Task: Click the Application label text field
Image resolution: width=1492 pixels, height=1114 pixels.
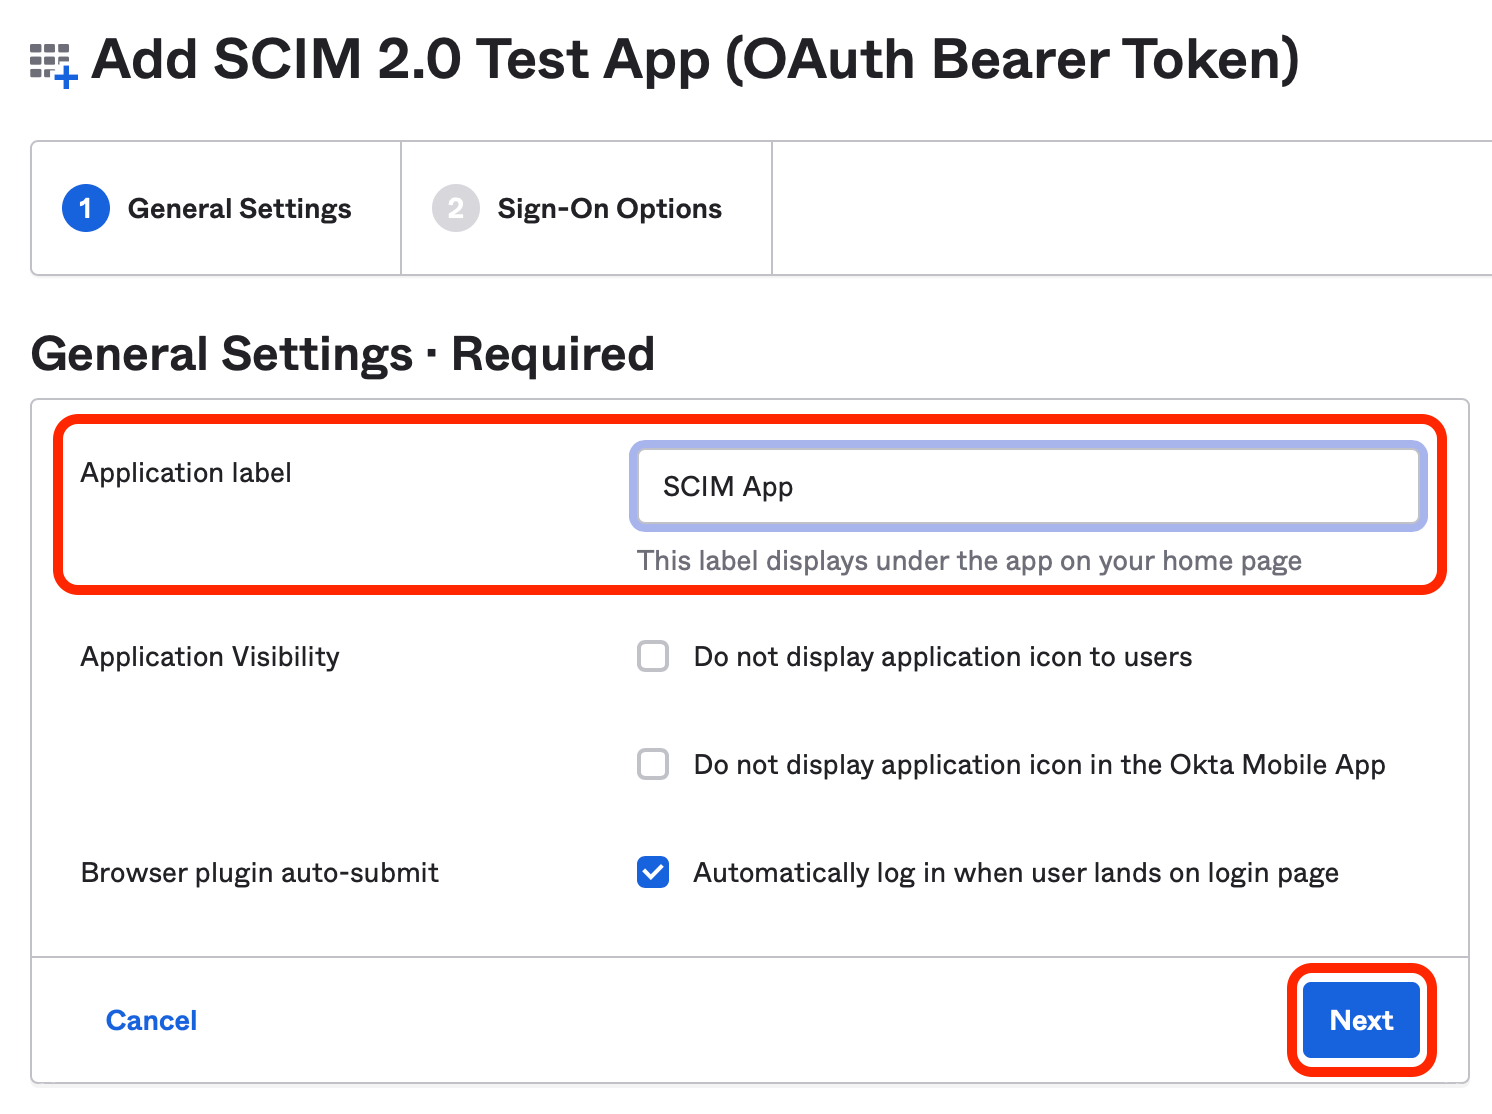Action: [x=1028, y=486]
